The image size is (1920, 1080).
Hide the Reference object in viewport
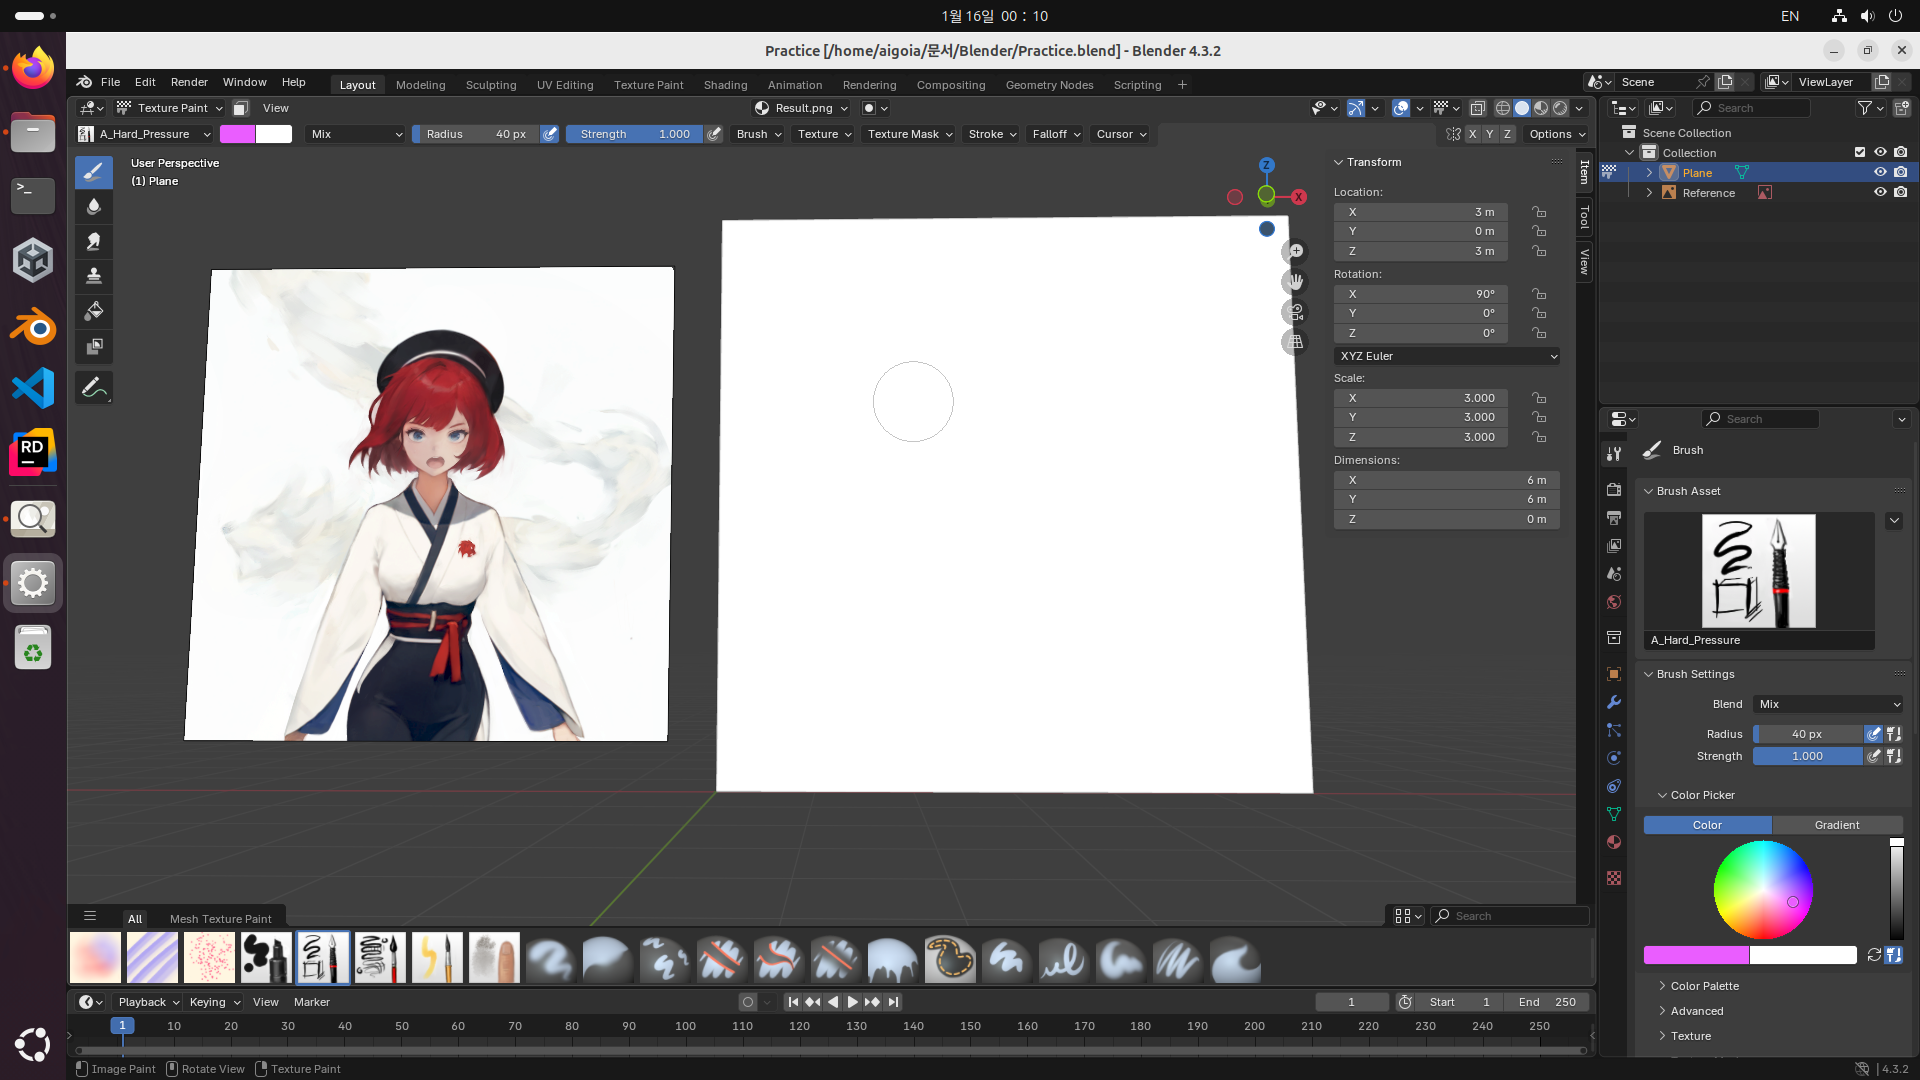[1880, 193]
